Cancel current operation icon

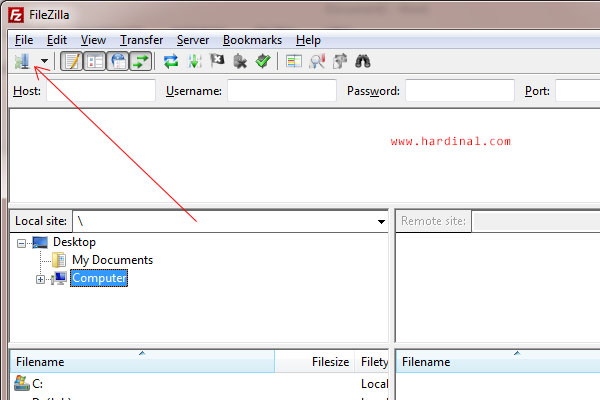(217, 61)
